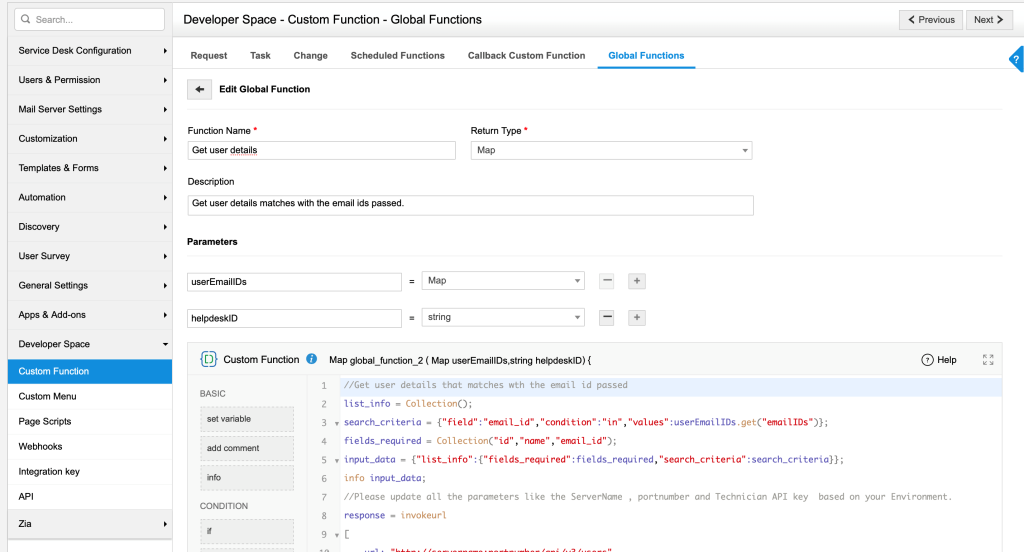Open the Return Type dropdown
The width and height of the screenshot is (1024, 552).
click(x=611, y=150)
